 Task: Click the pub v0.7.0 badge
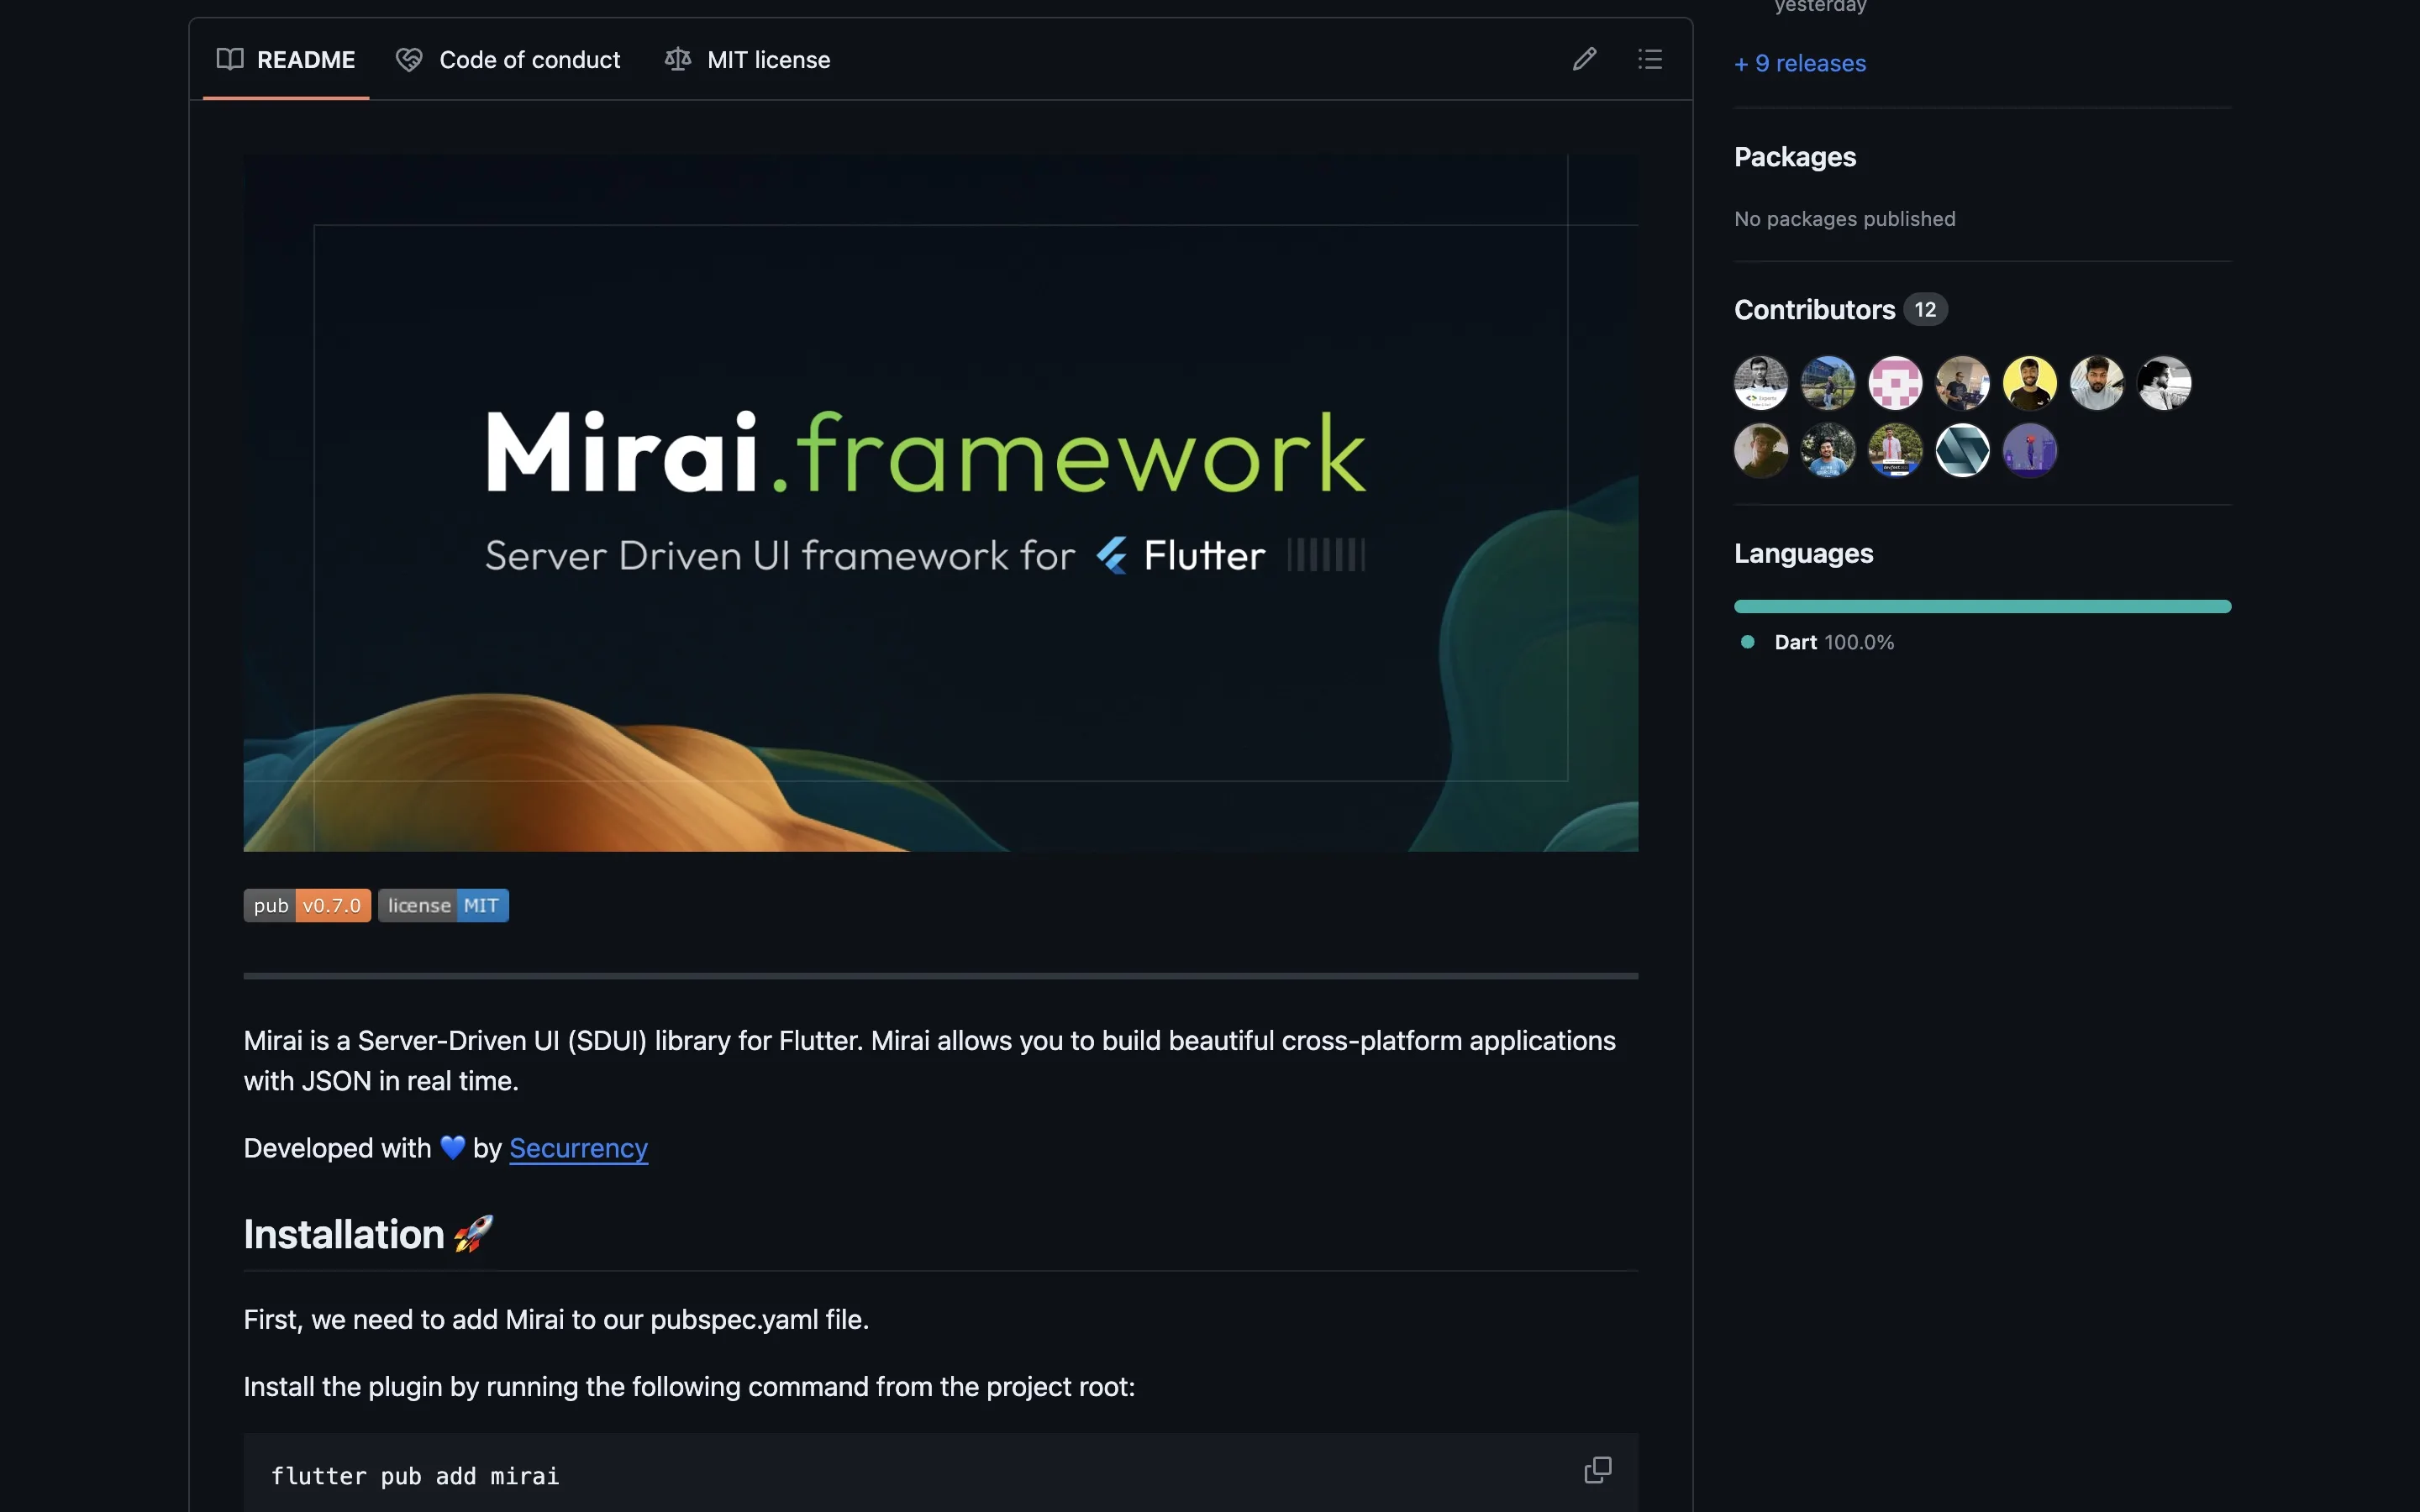(x=307, y=906)
